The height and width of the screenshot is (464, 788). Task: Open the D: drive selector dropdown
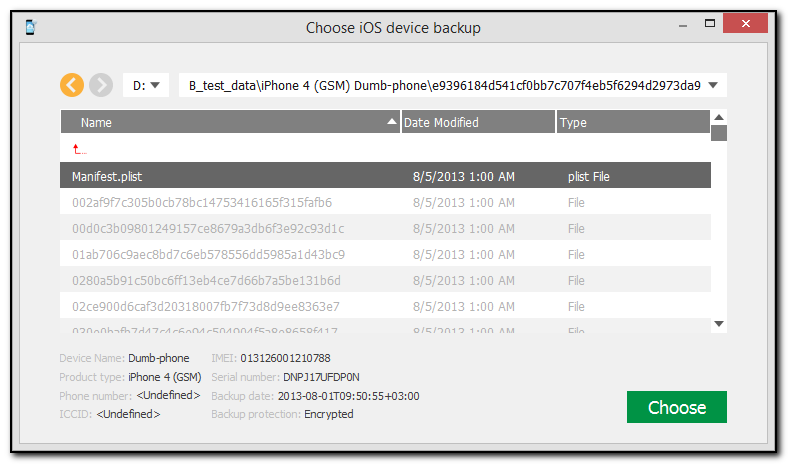pyautogui.click(x=146, y=85)
